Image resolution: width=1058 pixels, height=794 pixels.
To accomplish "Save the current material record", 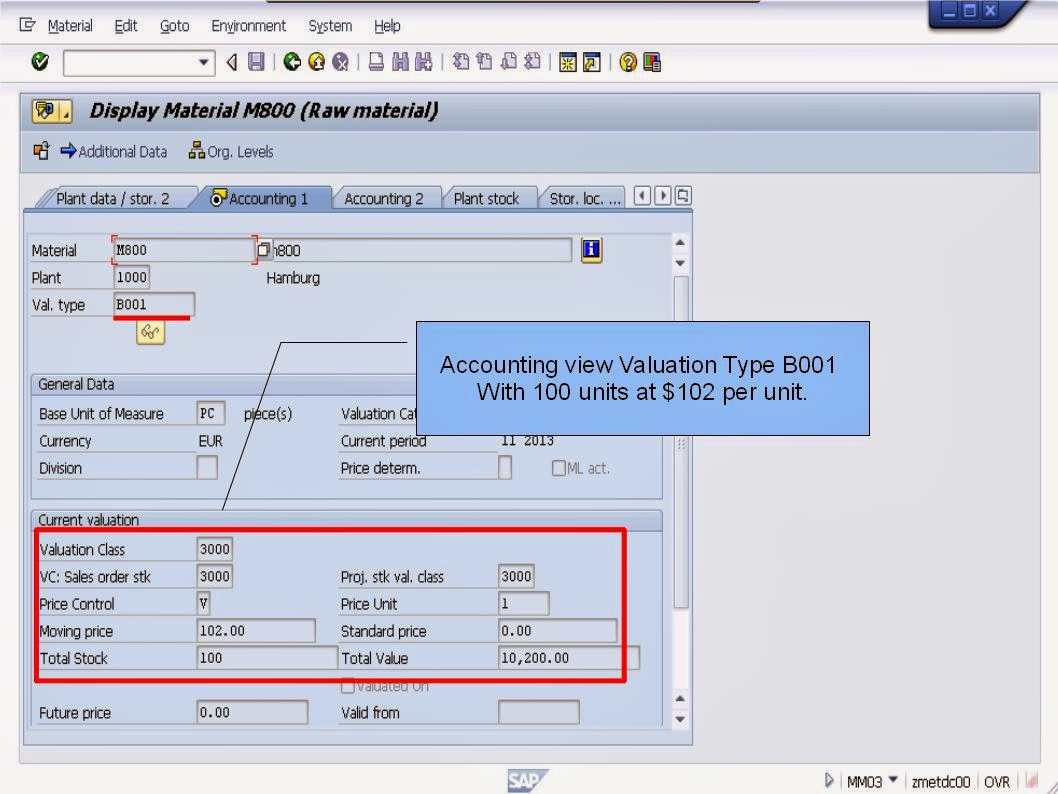I will click(258, 62).
